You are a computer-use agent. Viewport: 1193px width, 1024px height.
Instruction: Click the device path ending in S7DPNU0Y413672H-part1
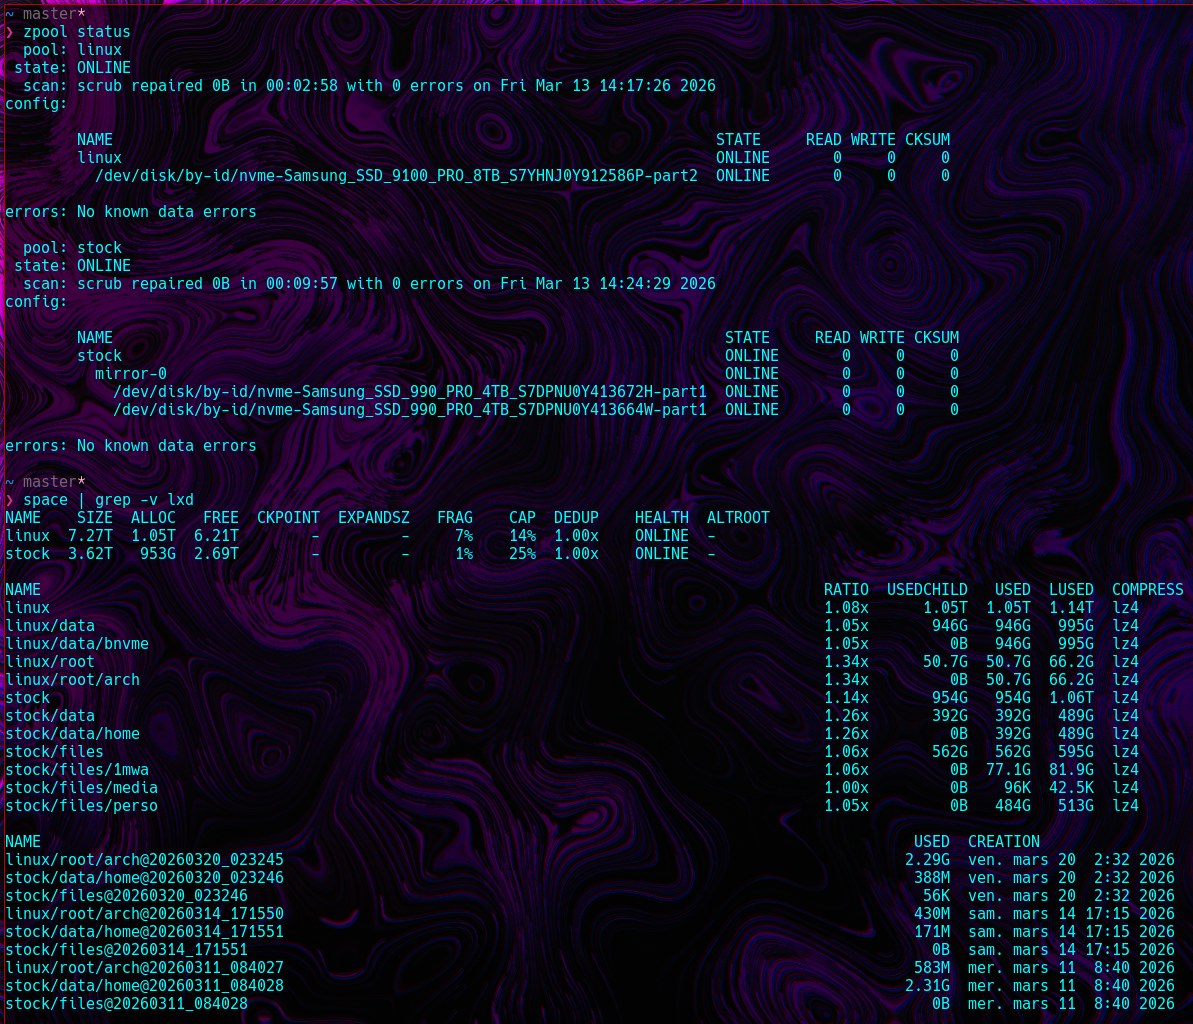click(410, 392)
